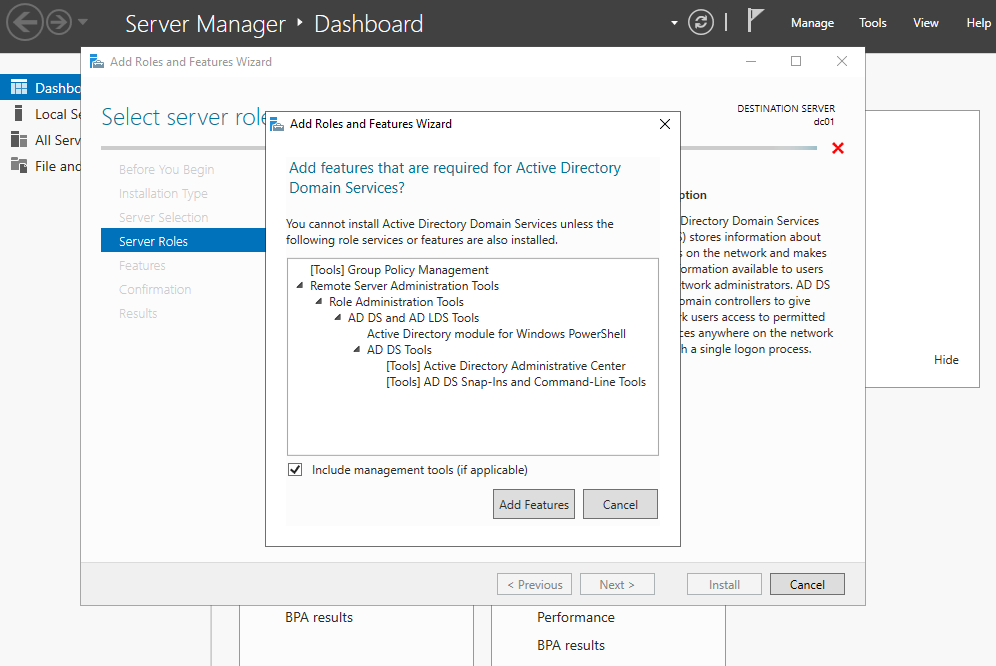Collapse the Role Administration Tools node
996x666 pixels.
319,302
